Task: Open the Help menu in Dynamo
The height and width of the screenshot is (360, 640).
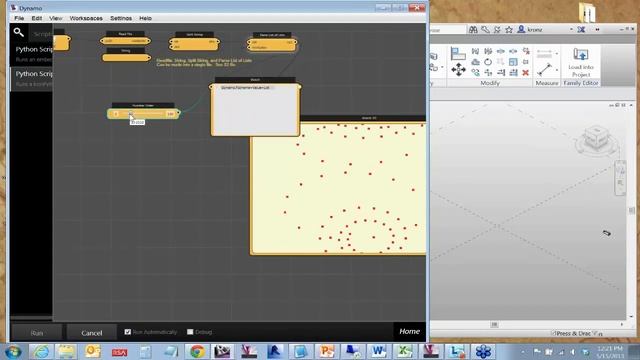Action: pyautogui.click(x=145, y=18)
